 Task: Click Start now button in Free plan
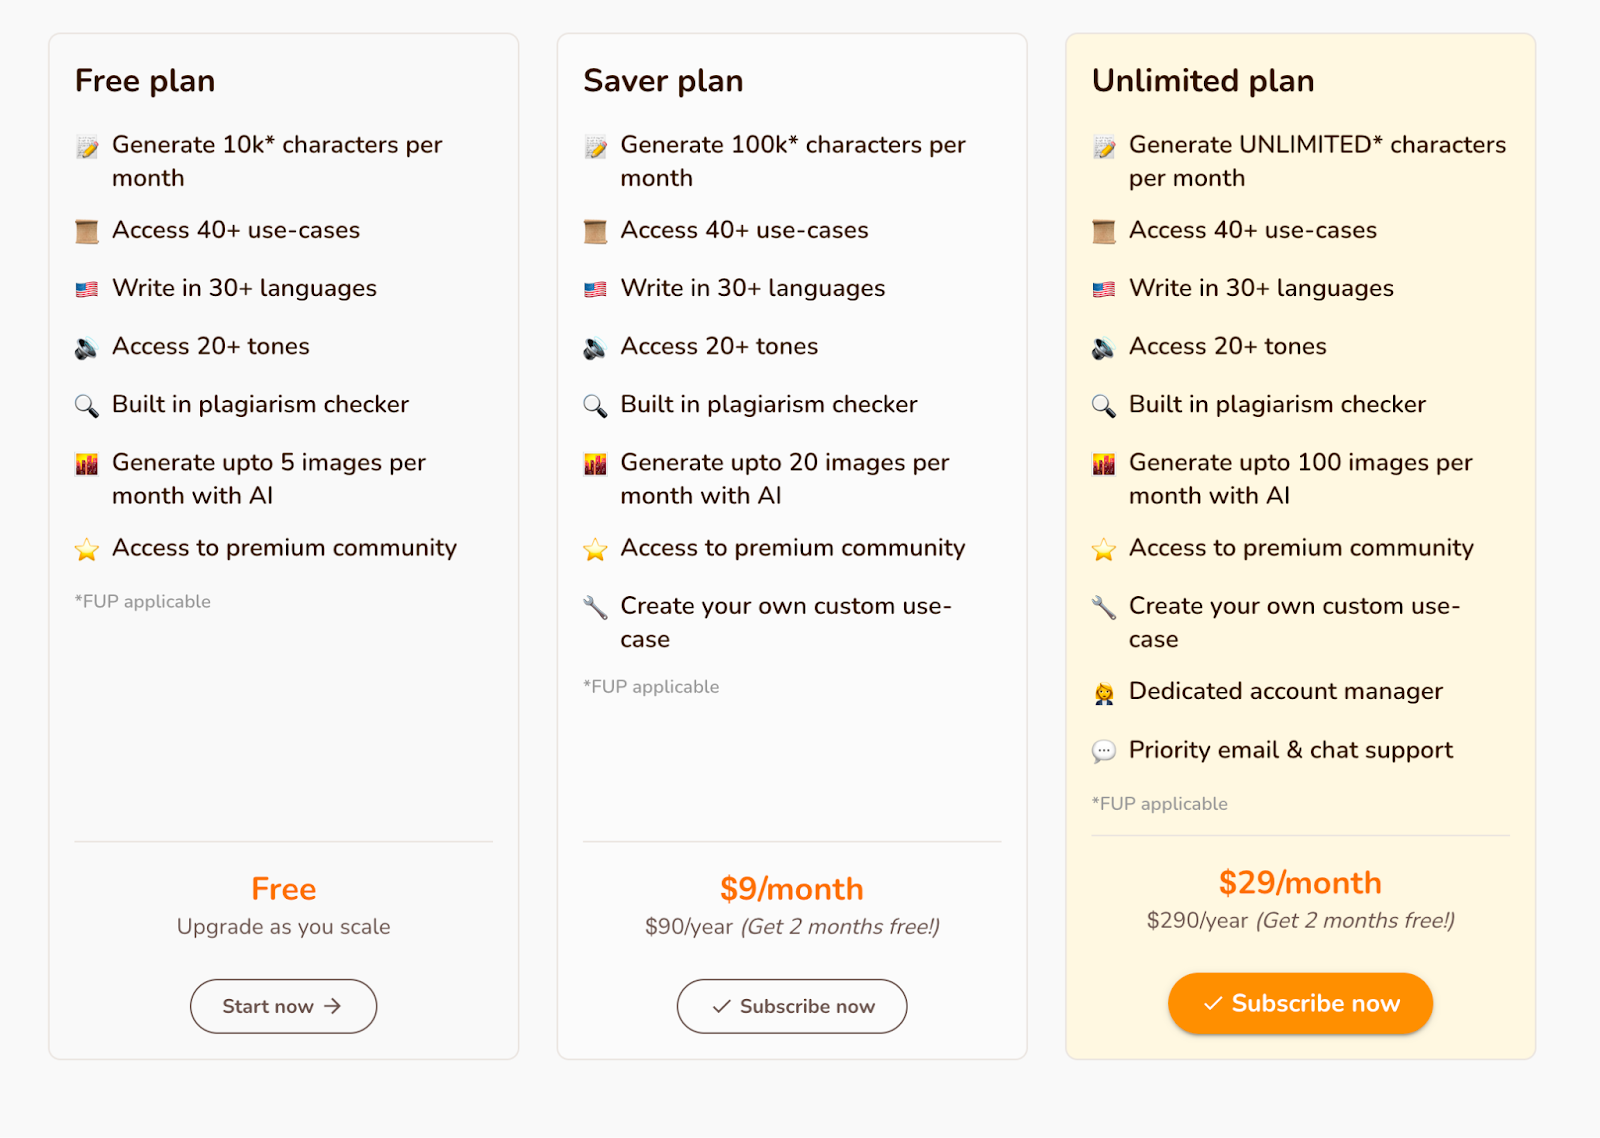(283, 1006)
